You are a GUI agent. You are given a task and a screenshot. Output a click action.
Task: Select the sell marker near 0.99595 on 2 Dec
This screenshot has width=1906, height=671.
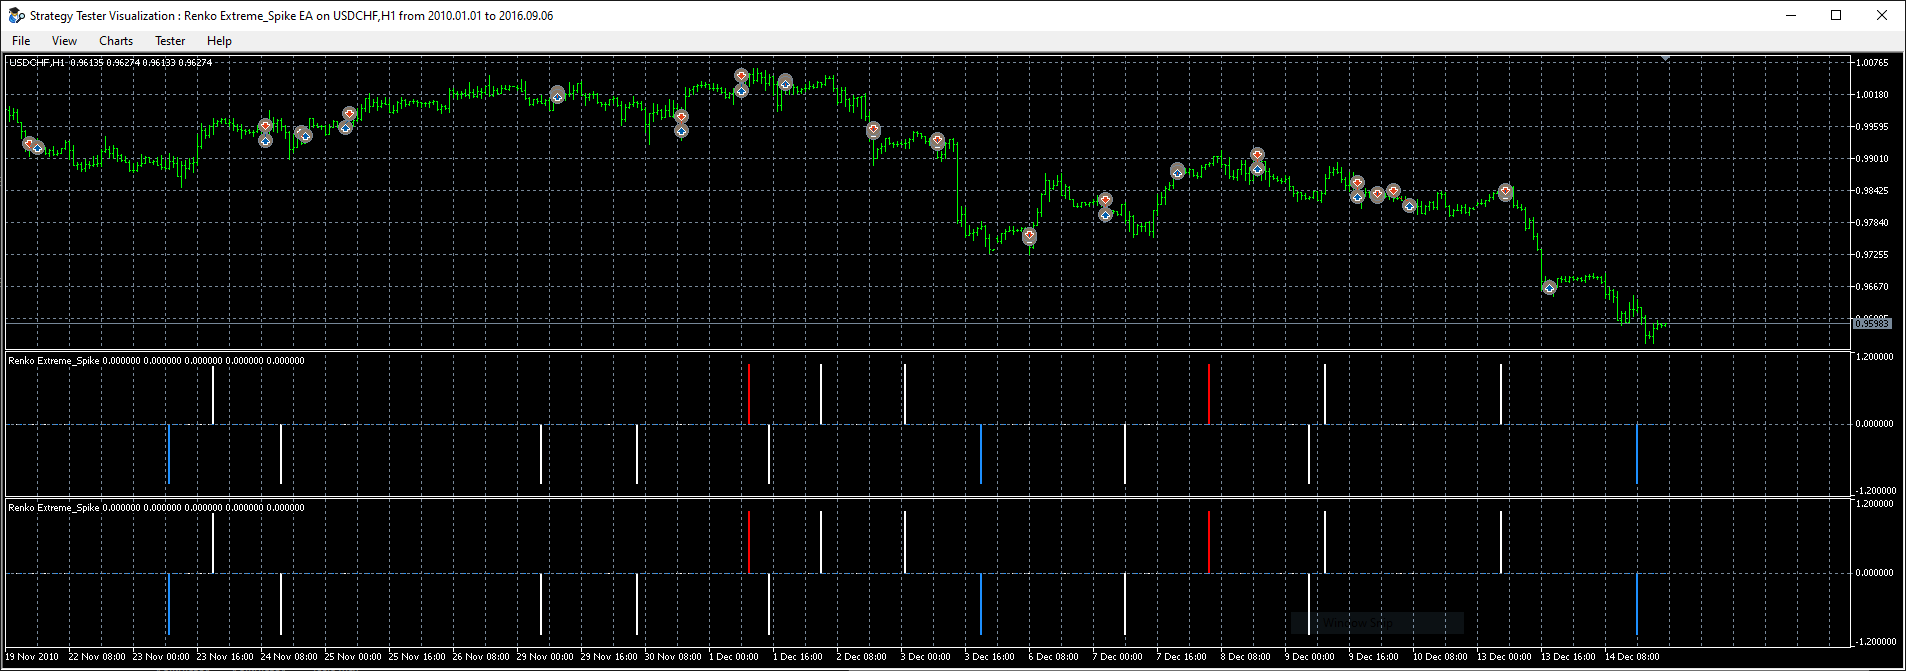coord(873,129)
